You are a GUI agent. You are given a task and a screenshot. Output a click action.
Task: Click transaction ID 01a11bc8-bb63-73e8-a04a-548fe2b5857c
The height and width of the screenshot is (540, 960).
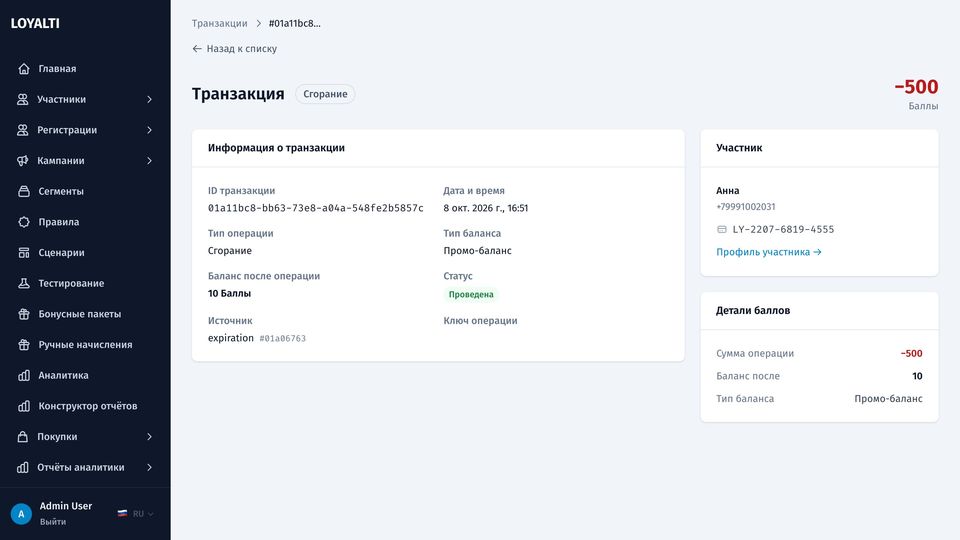315,208
